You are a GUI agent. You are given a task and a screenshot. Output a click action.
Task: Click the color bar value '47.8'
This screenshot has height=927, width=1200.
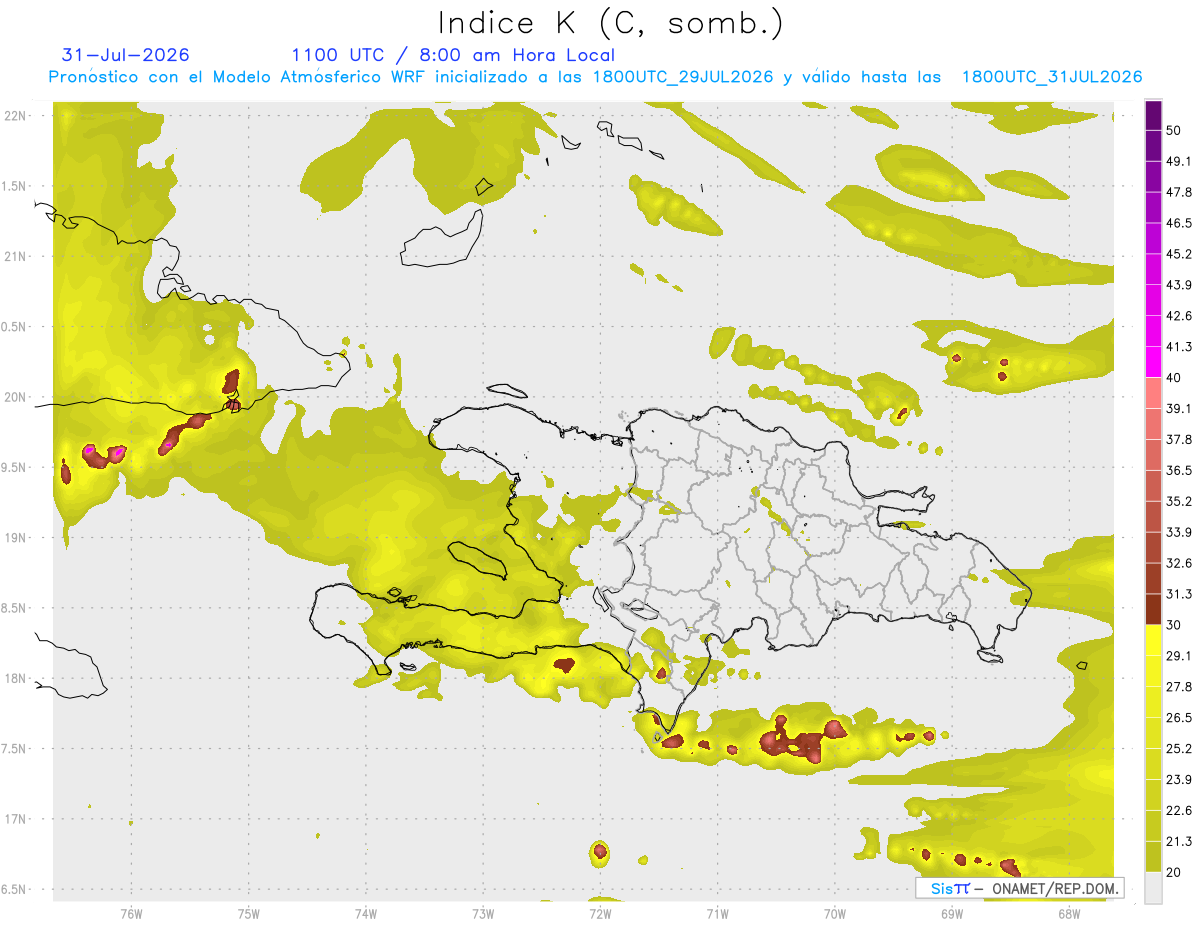click(x=1178, y=192)
